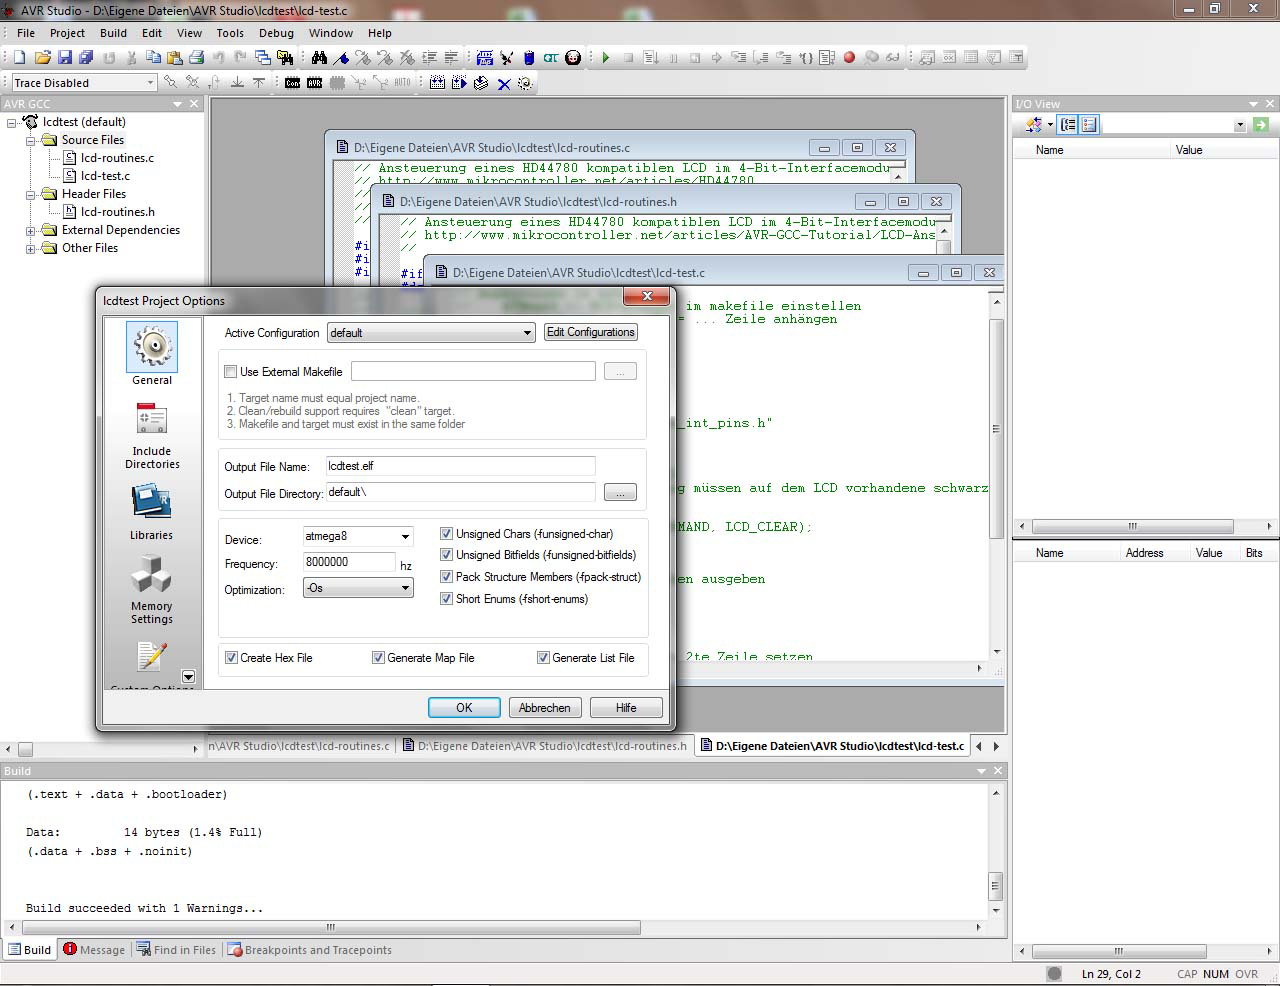1280x986 pixels.
Task: Click the Abbrechen button
Action: [545, 708]
